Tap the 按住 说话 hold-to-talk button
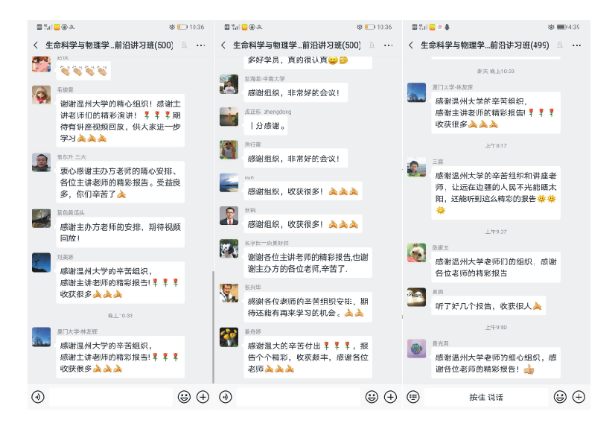Image resolution: width=612 pixels, height=424 pixels. (x=486, y=397)
